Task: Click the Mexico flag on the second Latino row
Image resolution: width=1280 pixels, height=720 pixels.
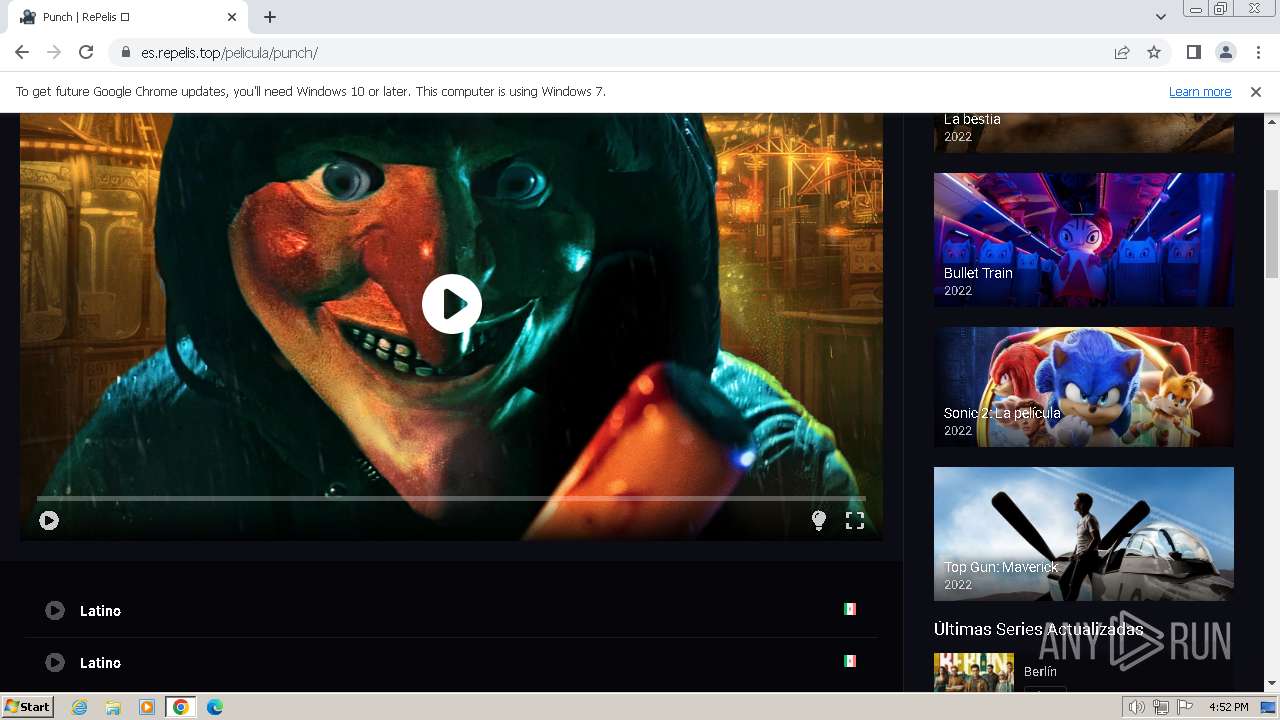Action: (849, 661)
